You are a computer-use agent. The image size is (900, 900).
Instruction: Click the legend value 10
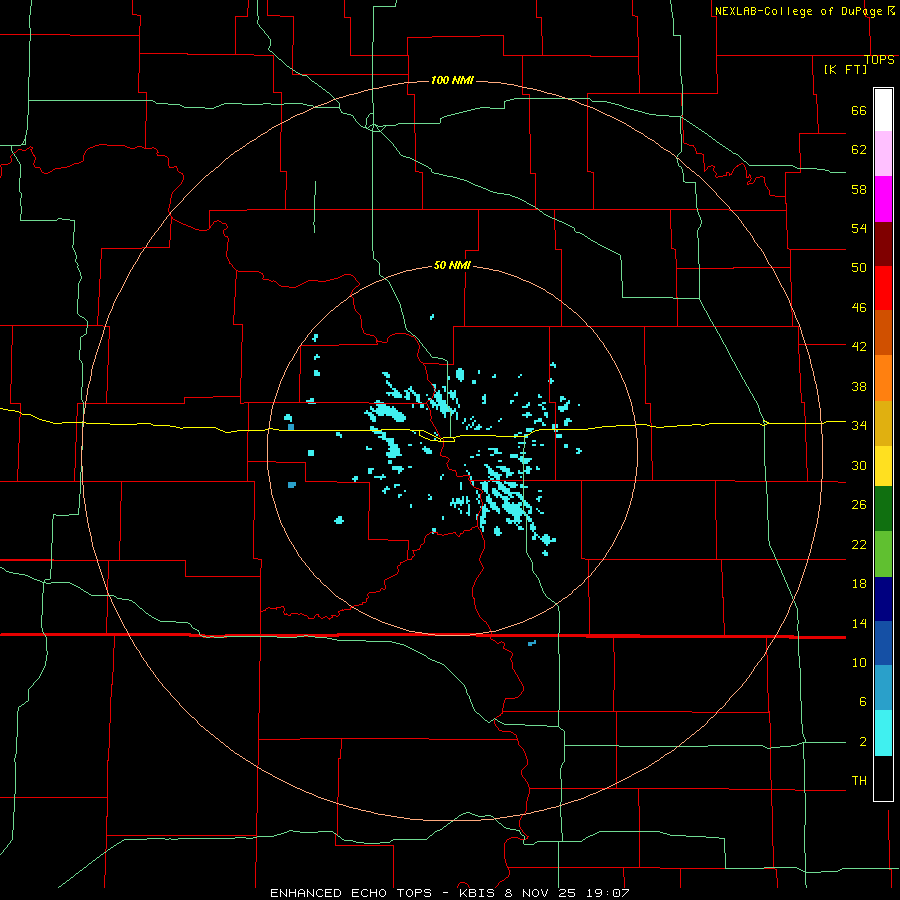point(859,662)
